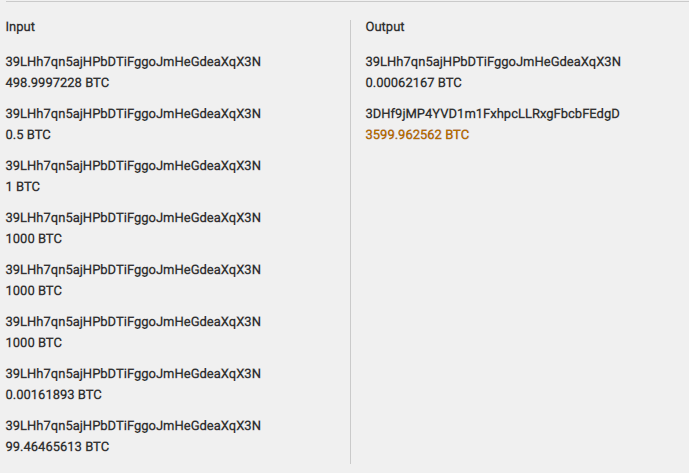Image resolution: width=689 pixels, height=473 pixels.
Task: Open output address 39LHh7qn5ajHPbDTiFggoJmHeGdeaXqX3N
Action: (x=493, y=62)
